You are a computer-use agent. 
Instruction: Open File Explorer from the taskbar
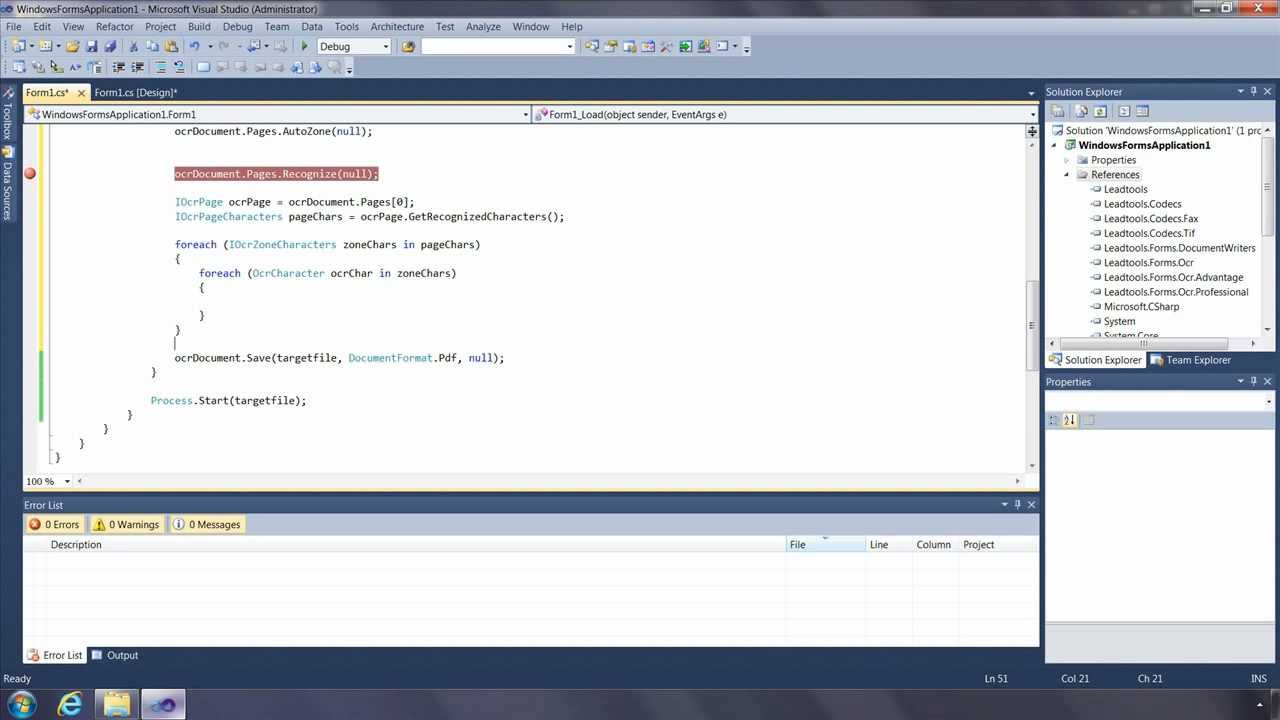(117, 704)
